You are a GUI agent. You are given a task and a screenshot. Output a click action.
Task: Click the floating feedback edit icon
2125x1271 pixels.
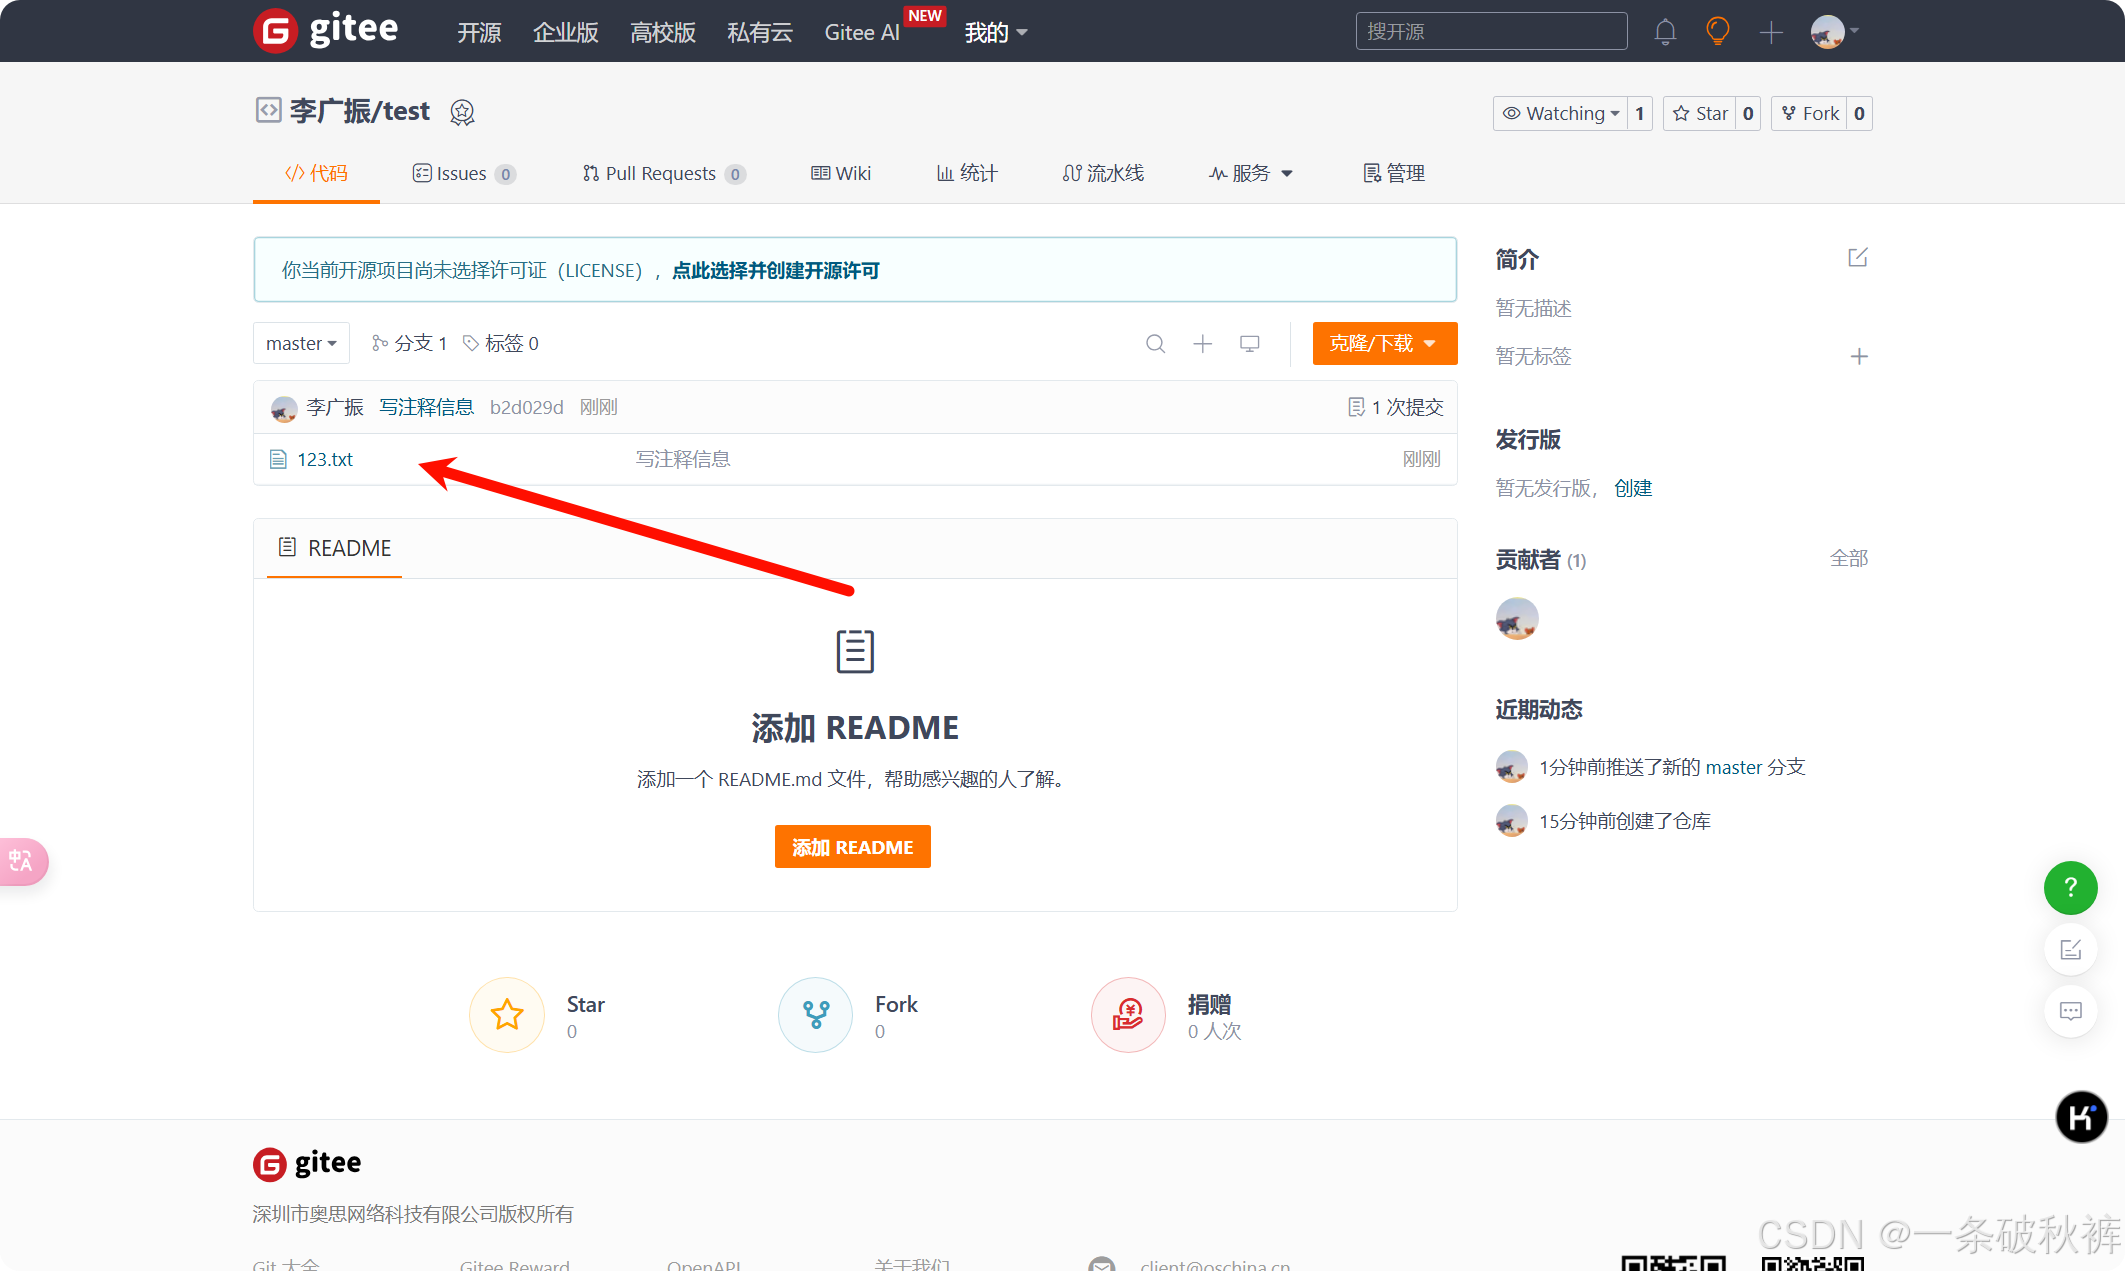tap(2070, 949)
